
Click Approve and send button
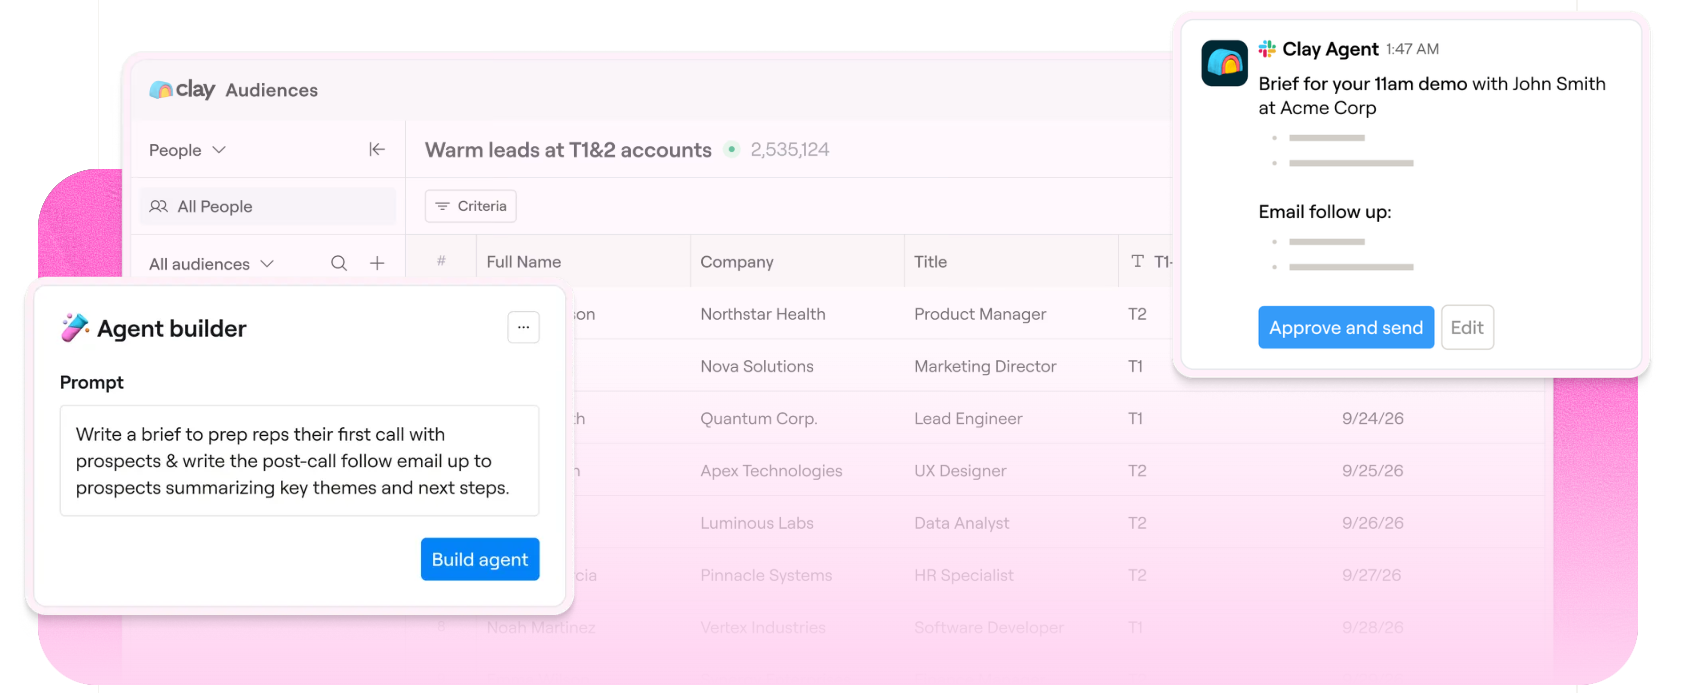1346,327
